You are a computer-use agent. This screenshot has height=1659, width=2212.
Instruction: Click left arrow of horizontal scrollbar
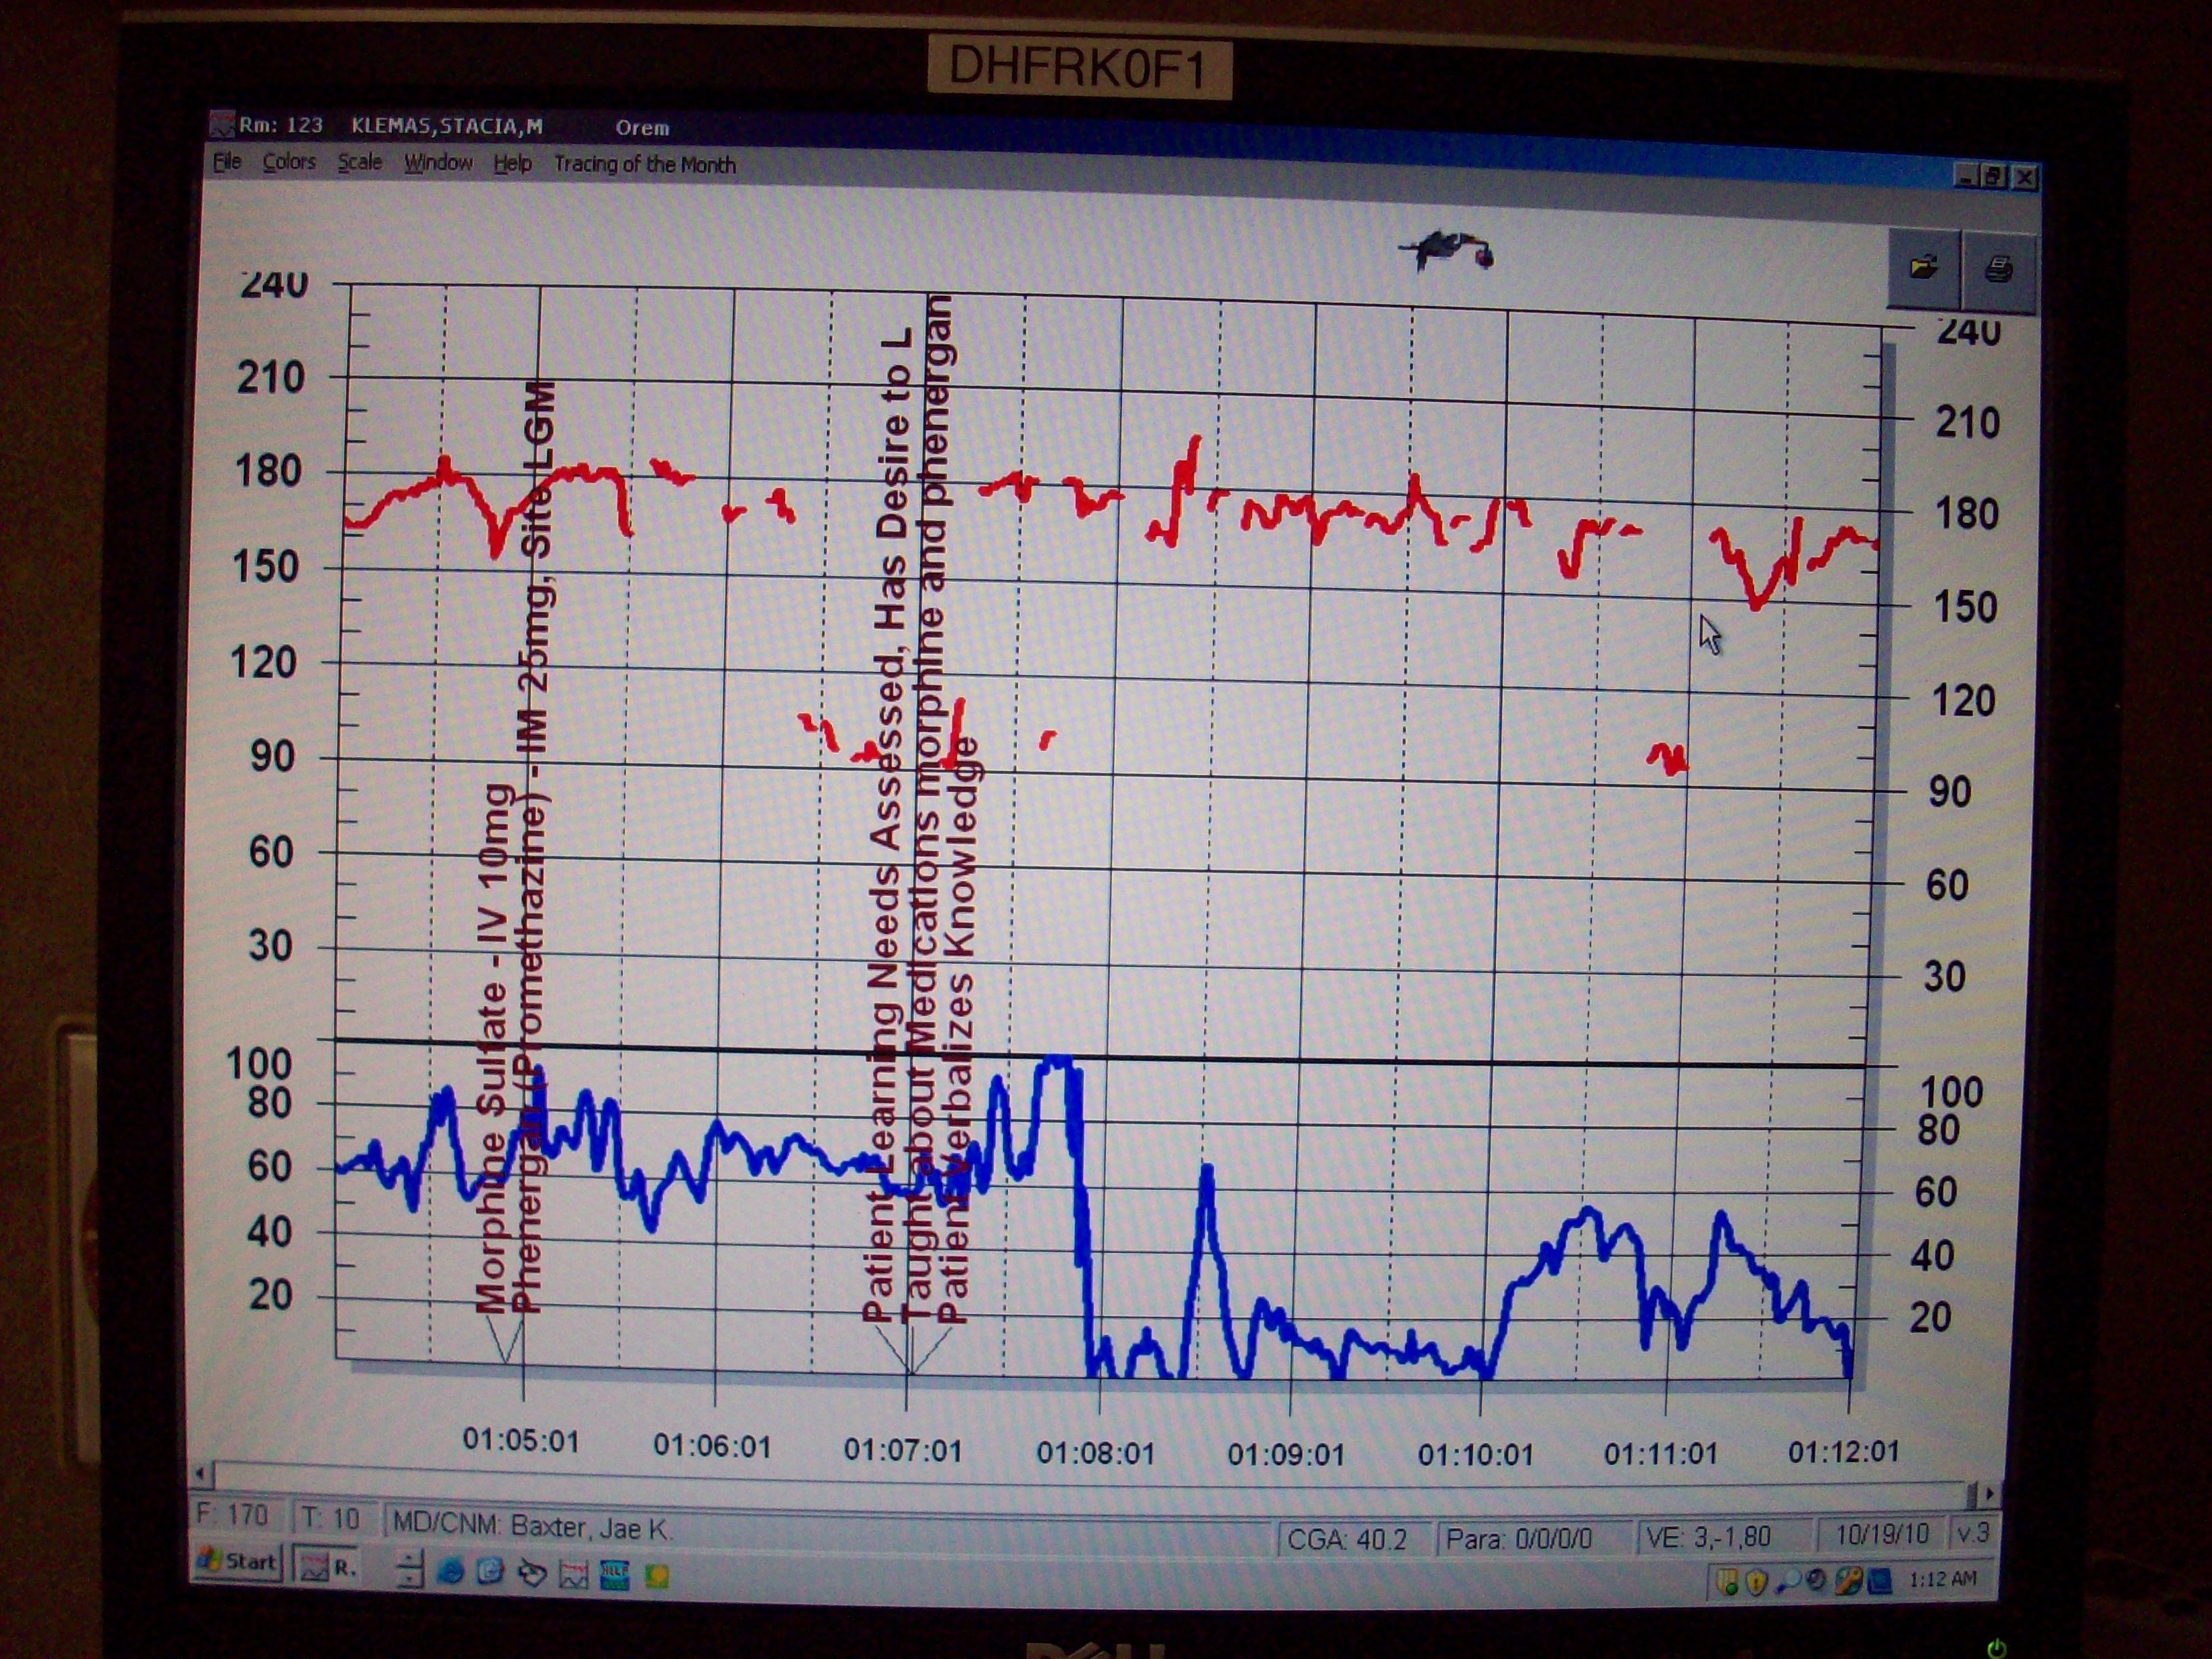(x=201, y=1473)
